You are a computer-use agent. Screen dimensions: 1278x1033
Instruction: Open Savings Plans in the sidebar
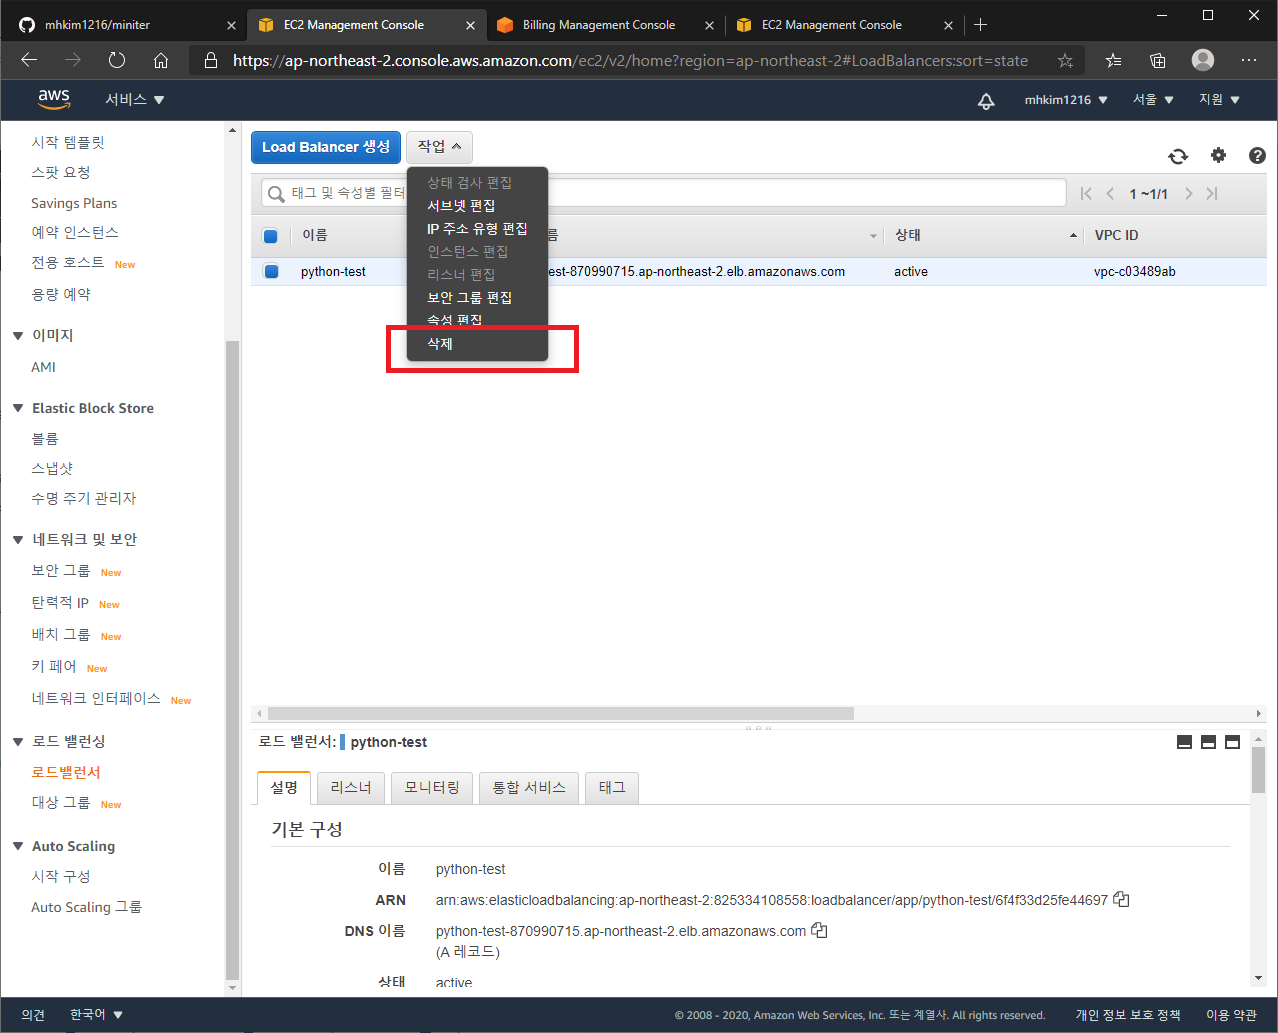click(74, 203)
